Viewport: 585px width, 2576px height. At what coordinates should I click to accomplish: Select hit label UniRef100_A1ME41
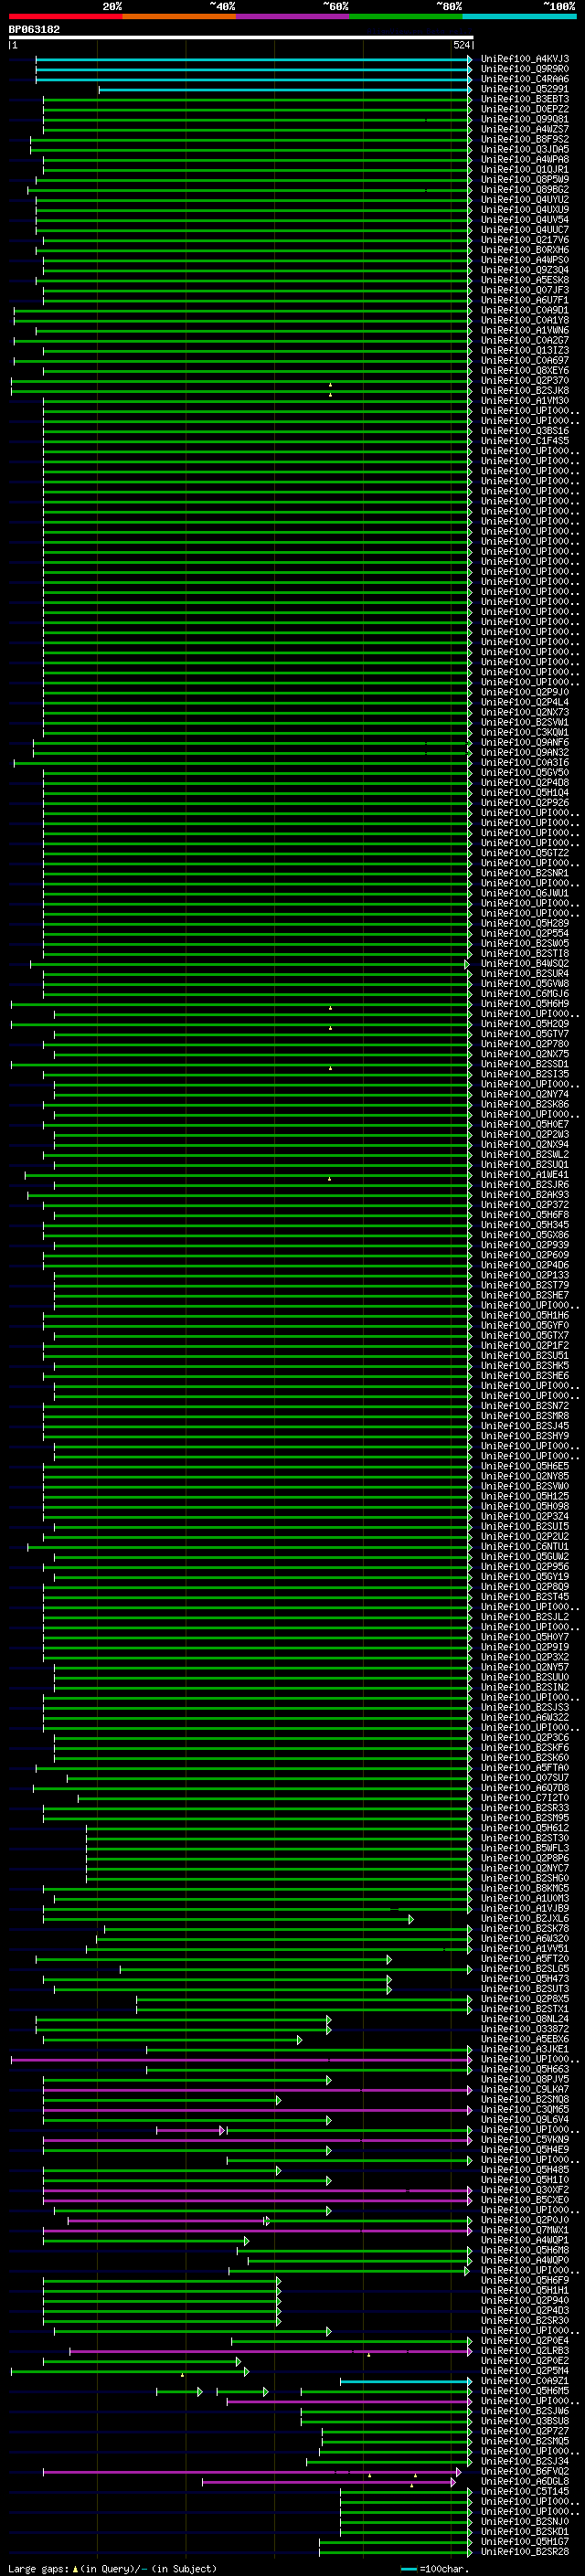525,1174
